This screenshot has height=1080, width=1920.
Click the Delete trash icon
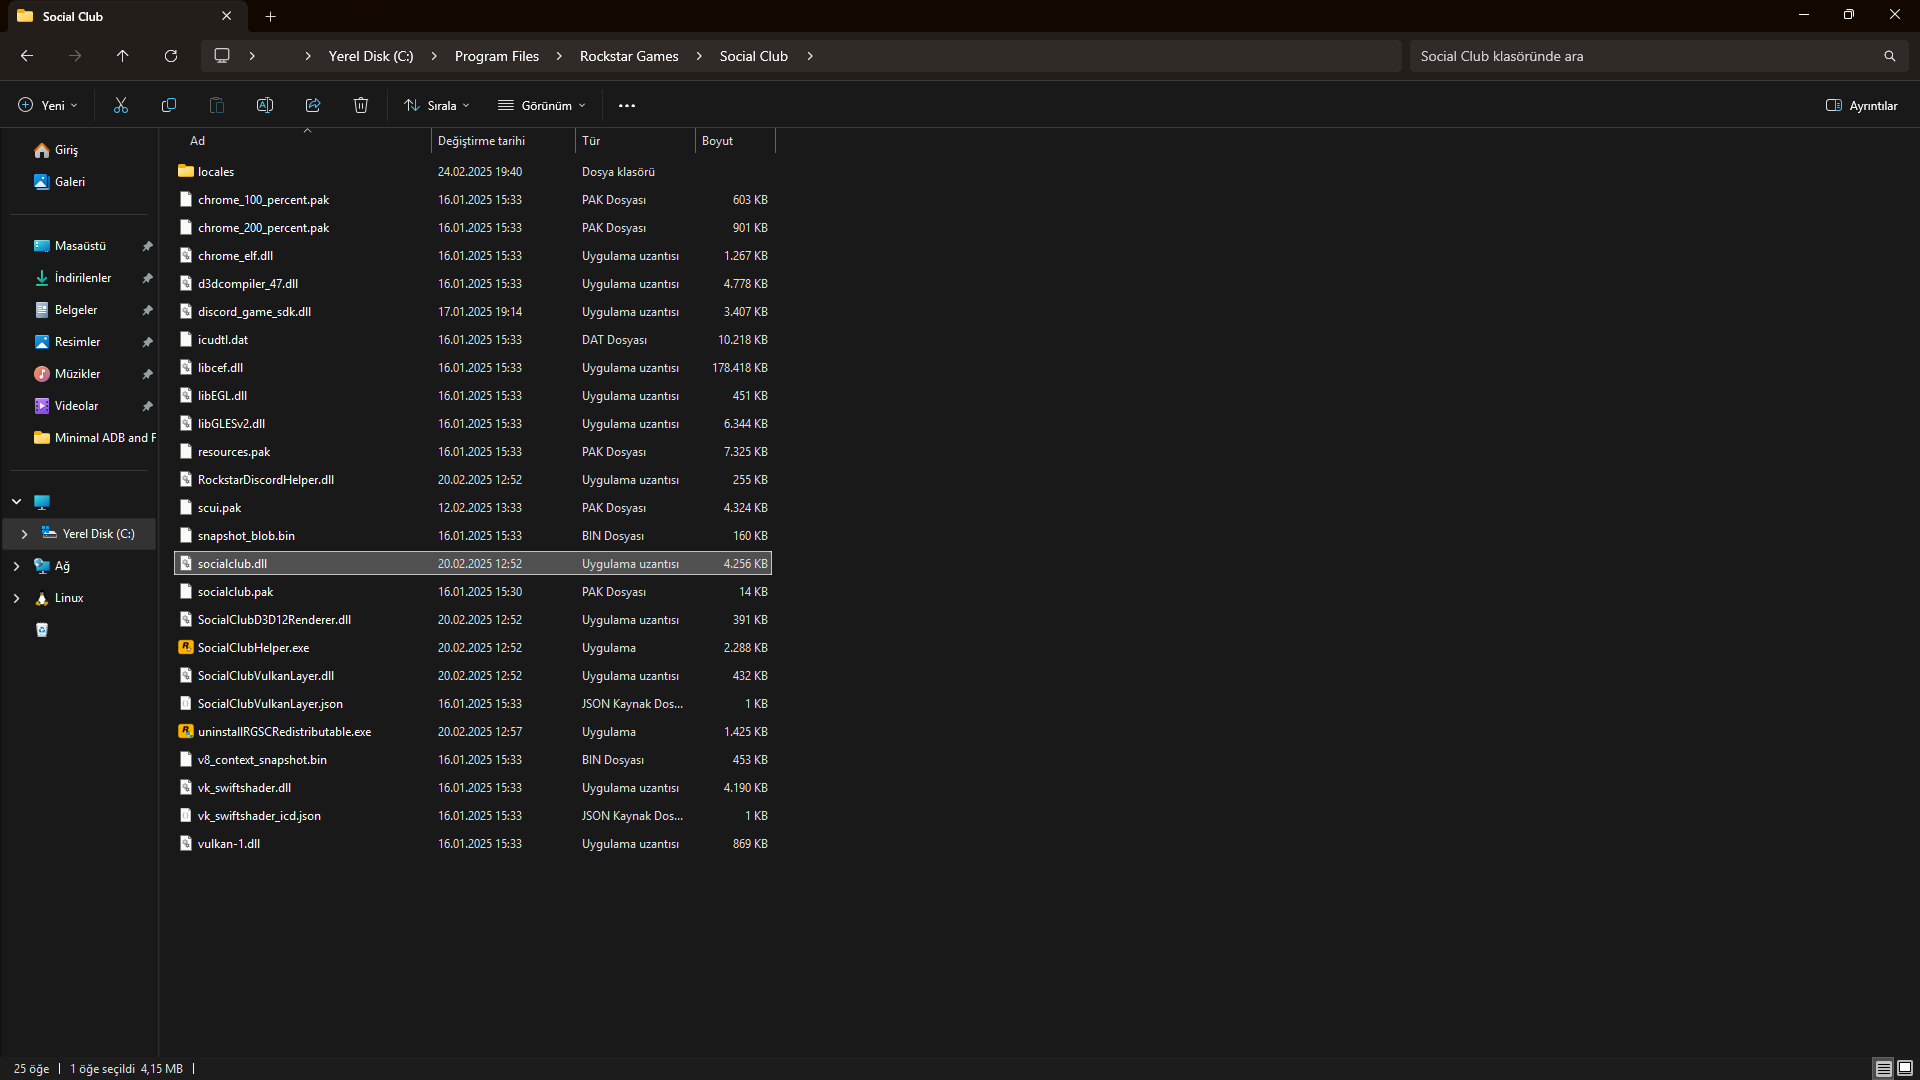click(361, 105)
